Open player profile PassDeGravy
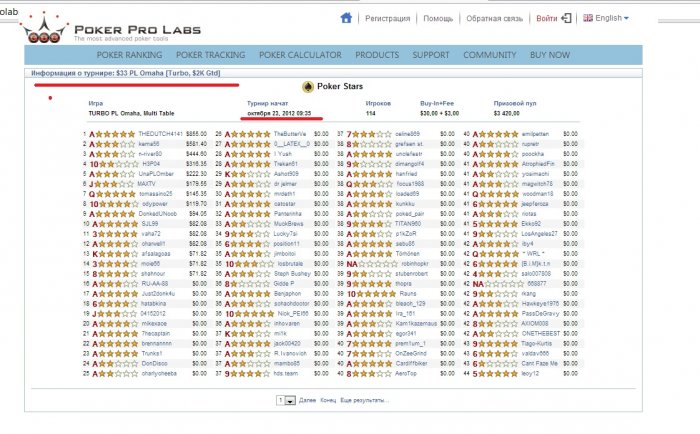 point(540,313)
